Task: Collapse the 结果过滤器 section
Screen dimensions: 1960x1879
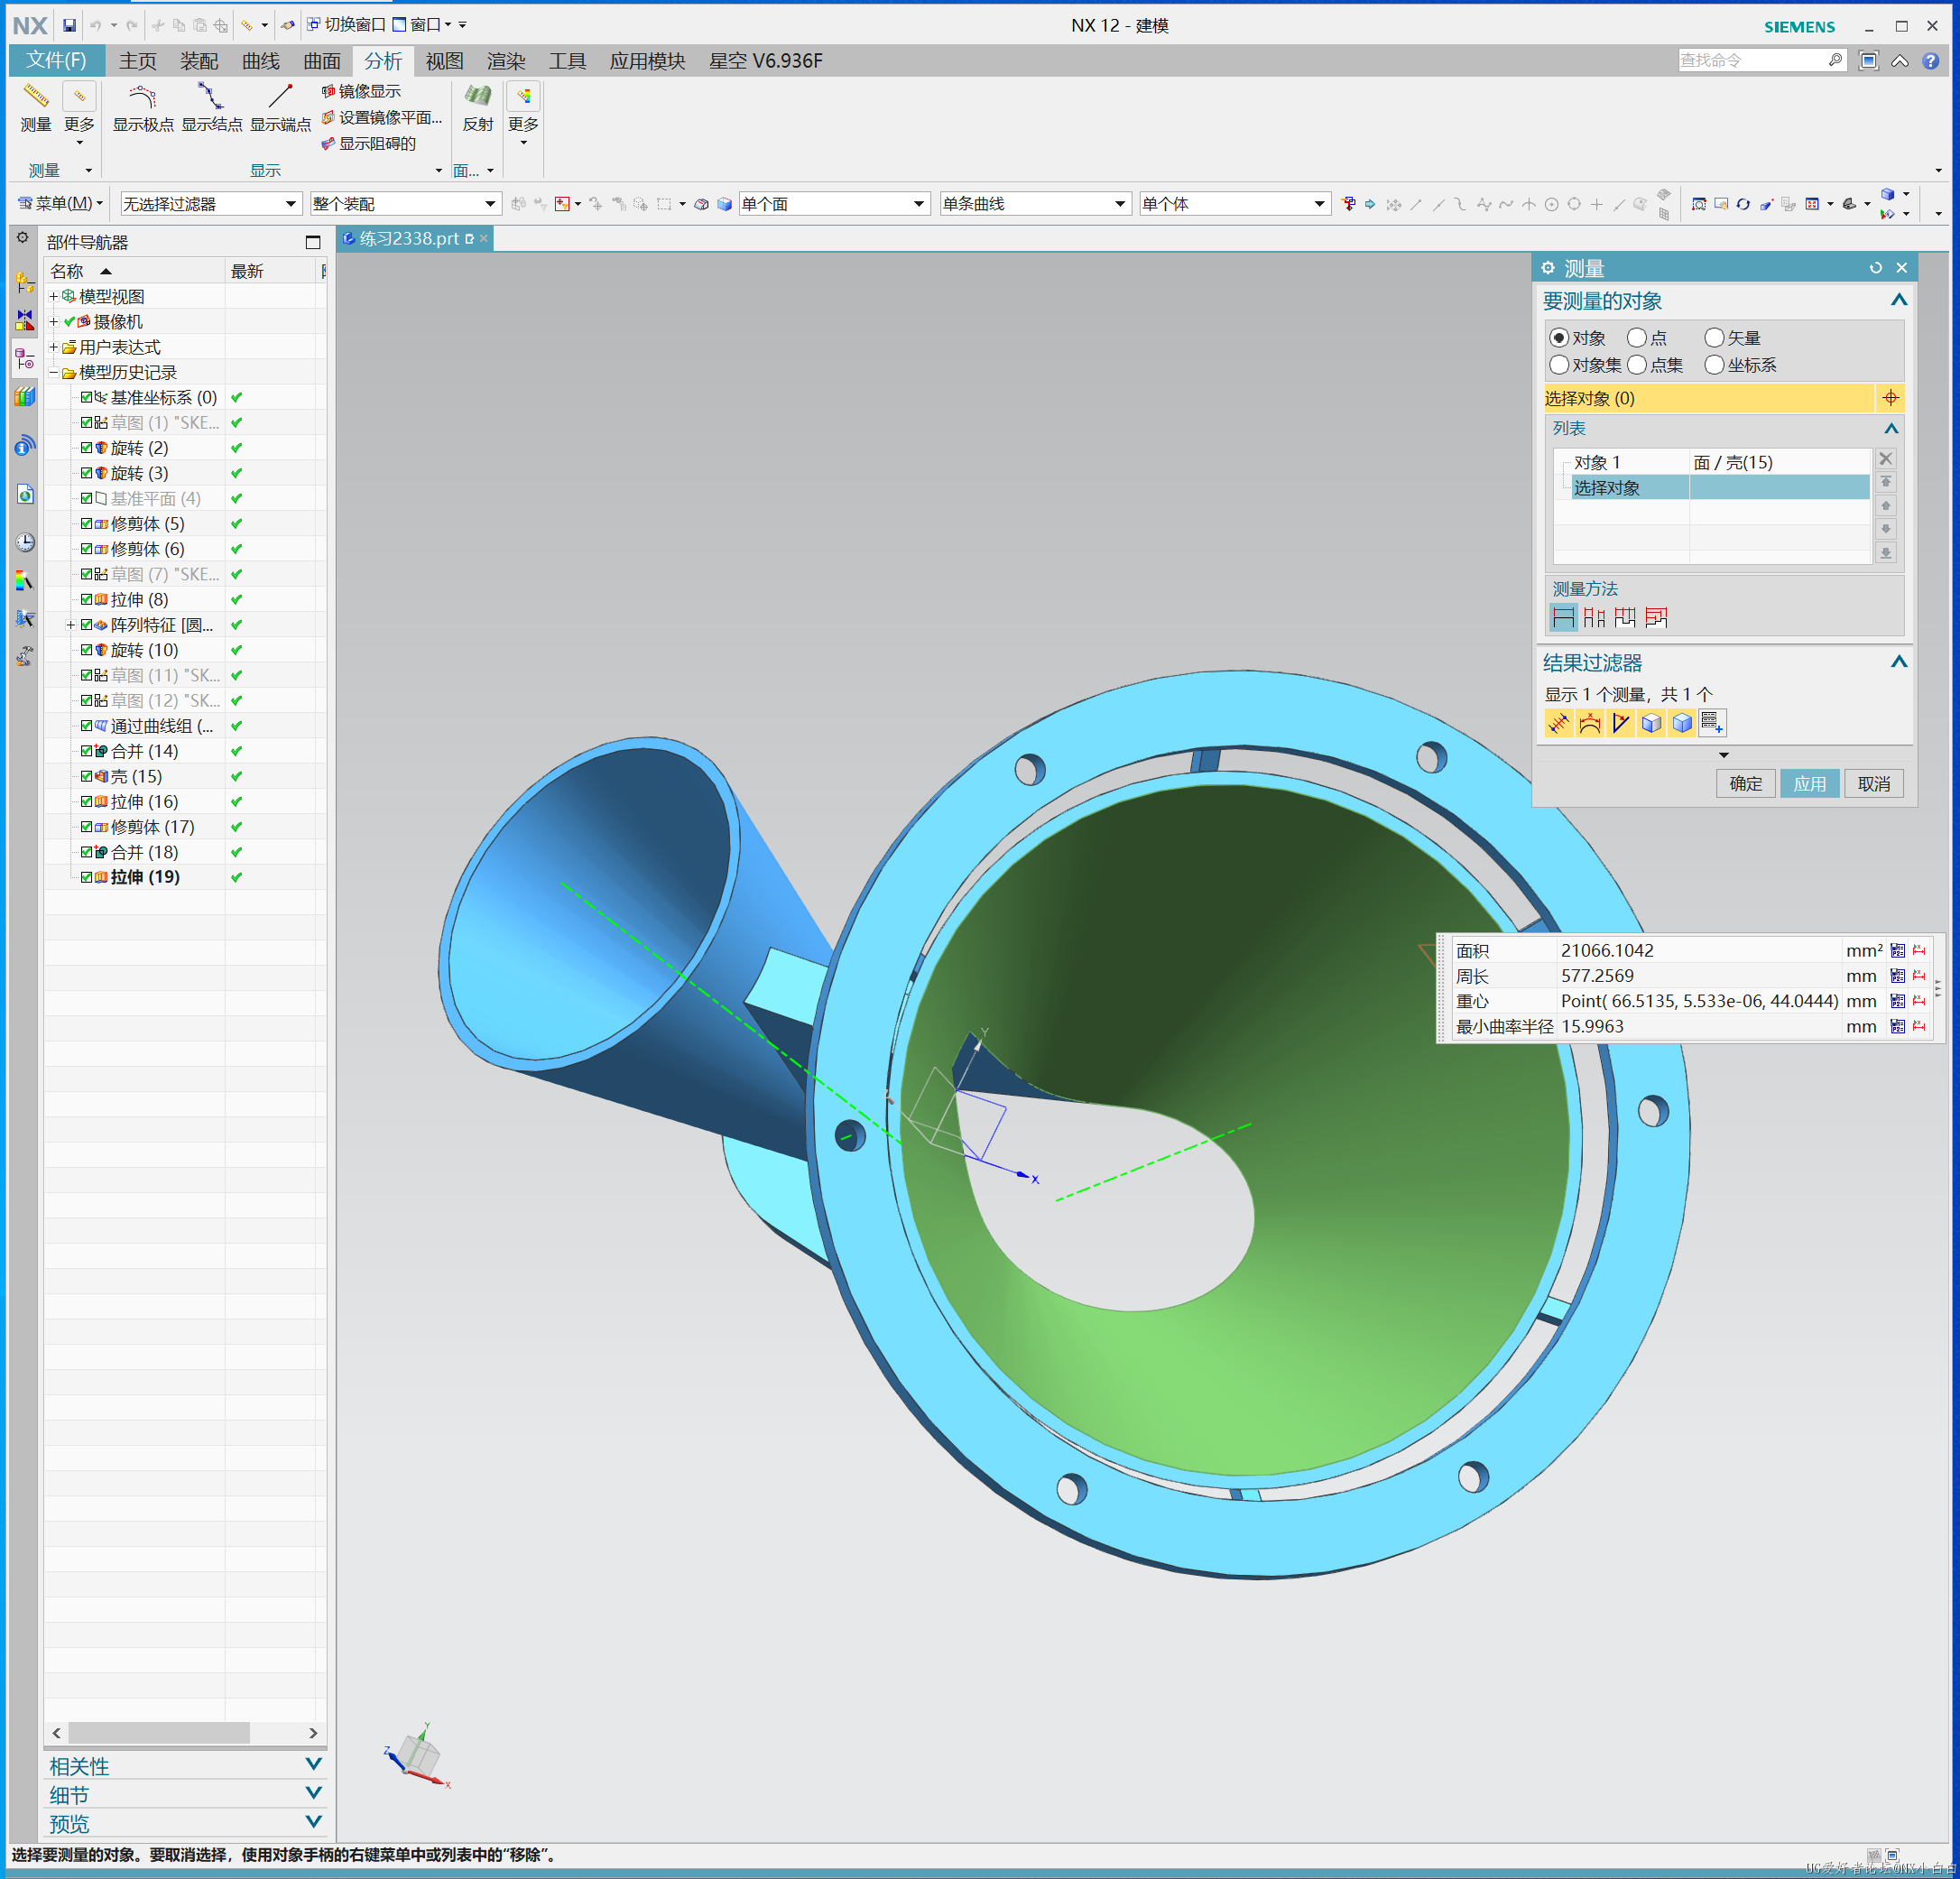Action: 1898,662
